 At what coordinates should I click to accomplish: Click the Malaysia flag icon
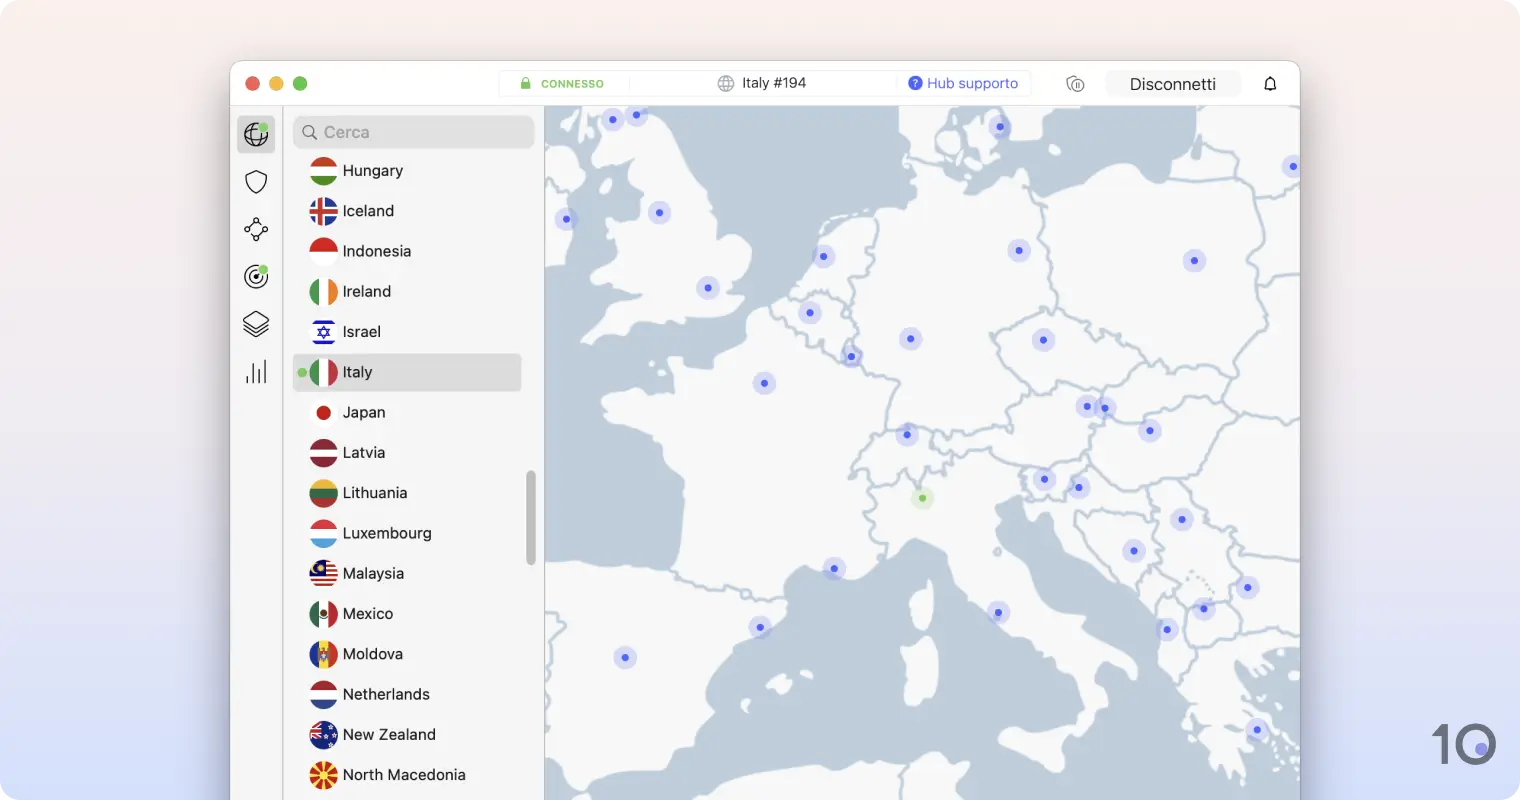coord(323,573)
